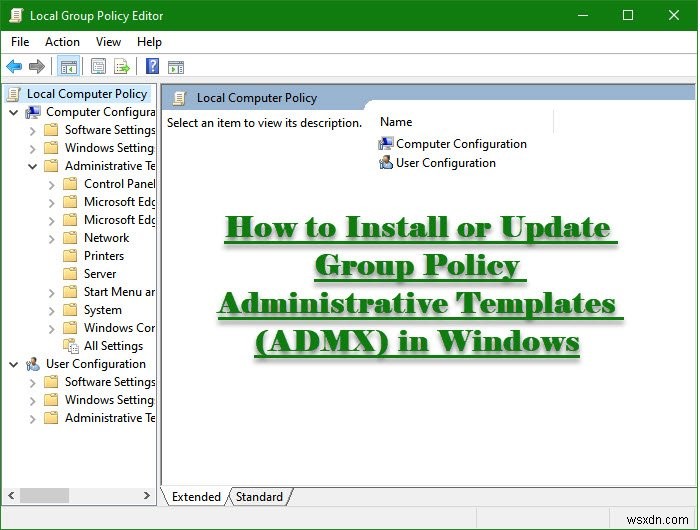Select Control Panel label in the tree
This screenshot has width=700, height=530.
pyautogui.click(x=120, y=184)
